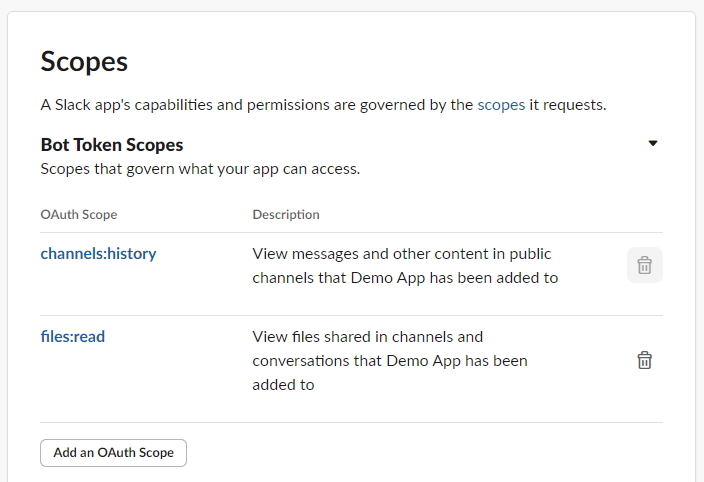The width and height of the screenshot is (704, 482).
Task: Click "it requests." text after scopes link
Action: pos(568,105)
